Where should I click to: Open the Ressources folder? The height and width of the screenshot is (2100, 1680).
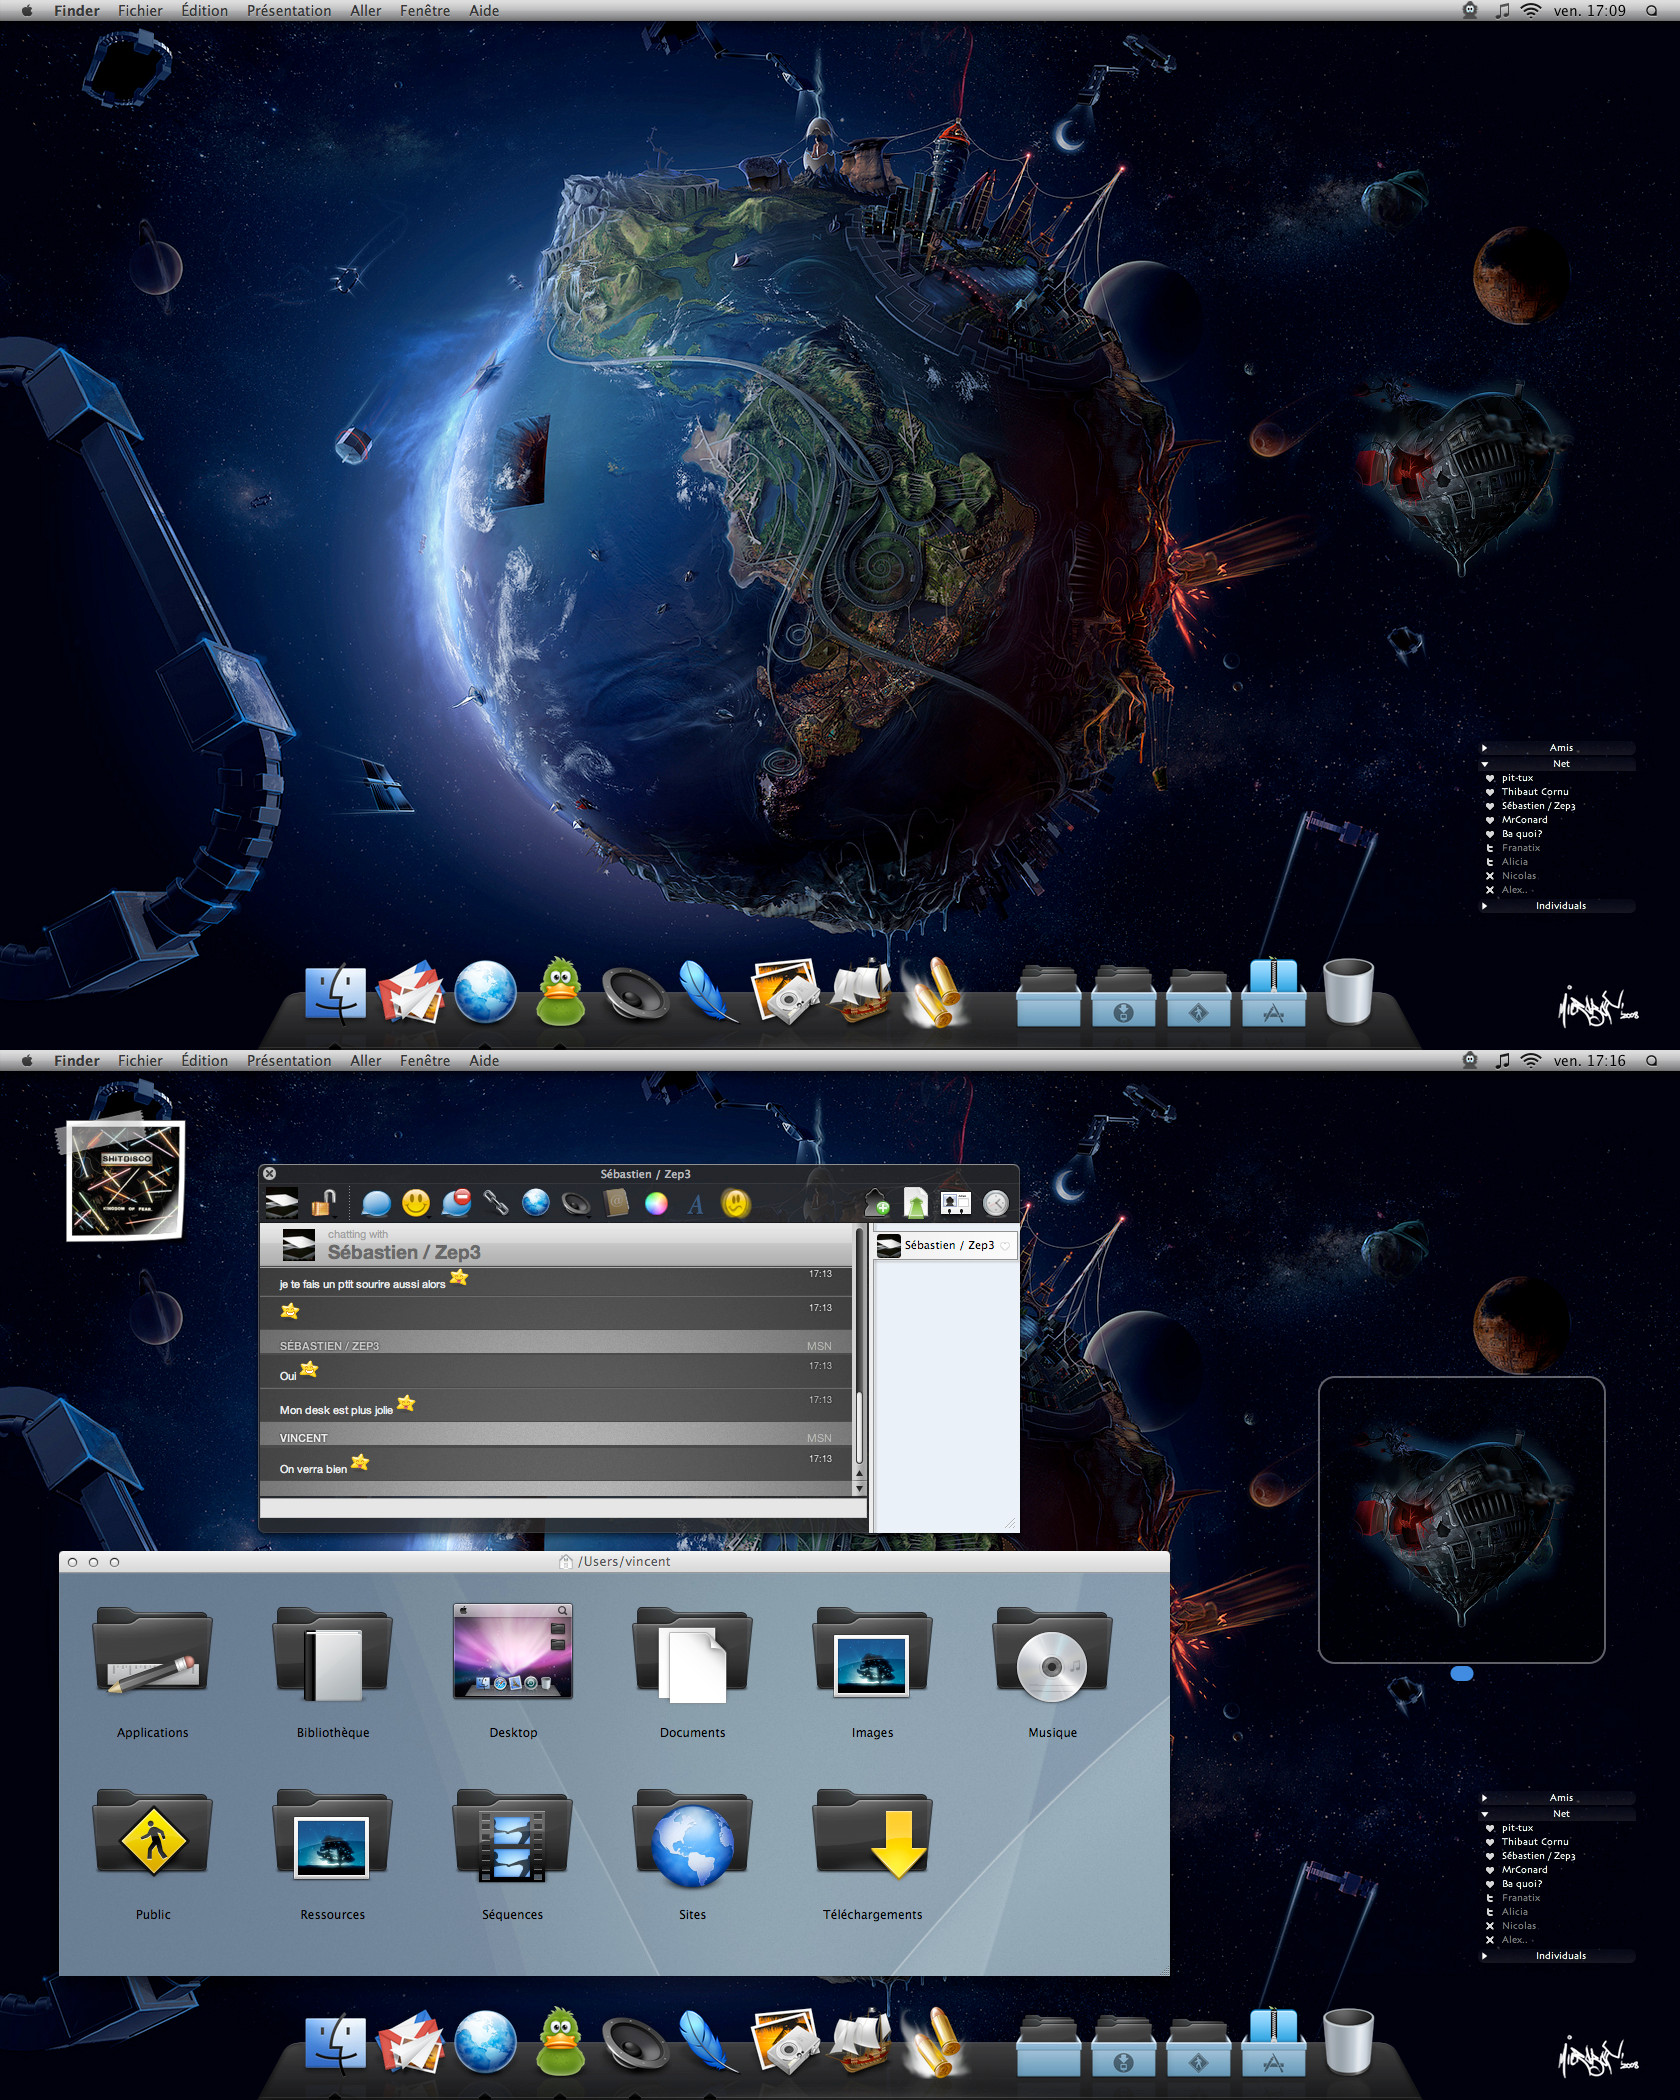pos(333,1853)
